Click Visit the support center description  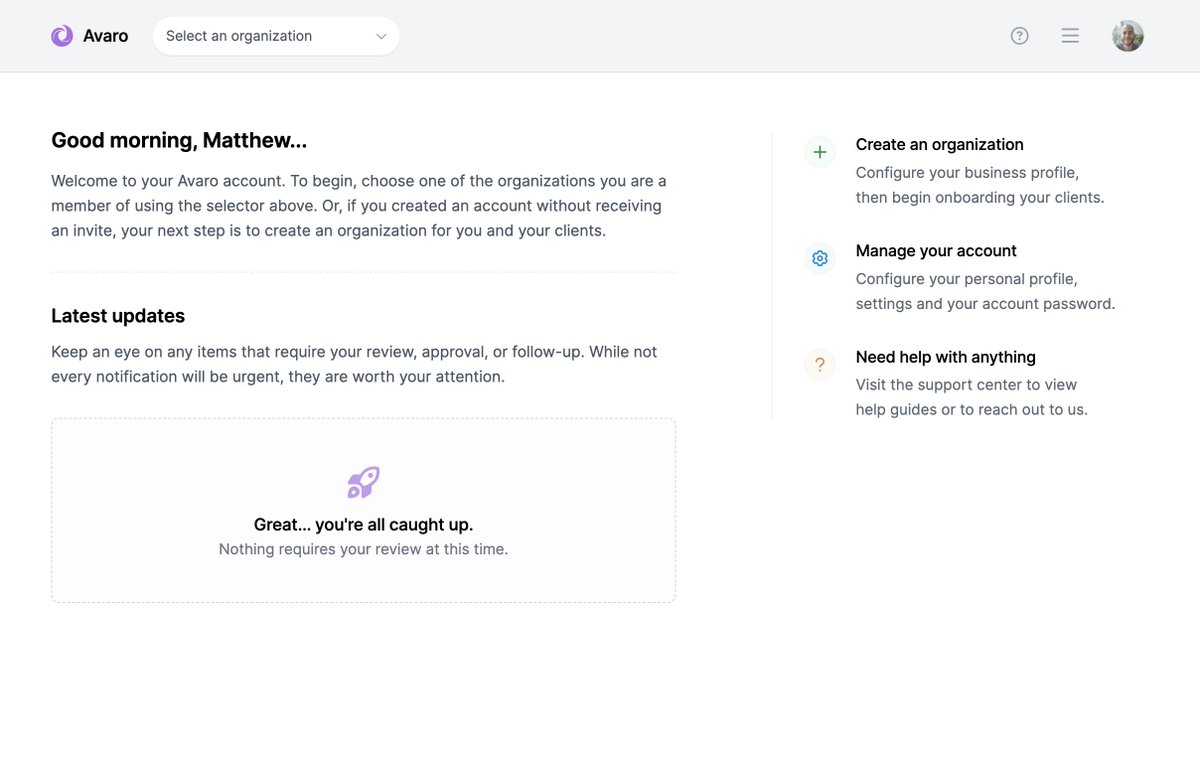point(971,397)
